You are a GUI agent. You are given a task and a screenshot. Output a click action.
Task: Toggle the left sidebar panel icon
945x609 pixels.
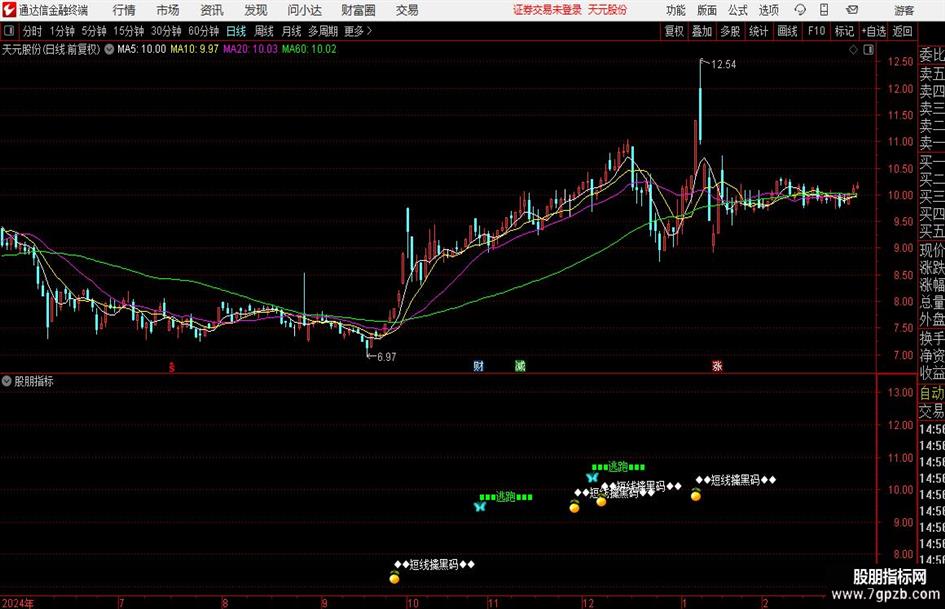[9, 31]
